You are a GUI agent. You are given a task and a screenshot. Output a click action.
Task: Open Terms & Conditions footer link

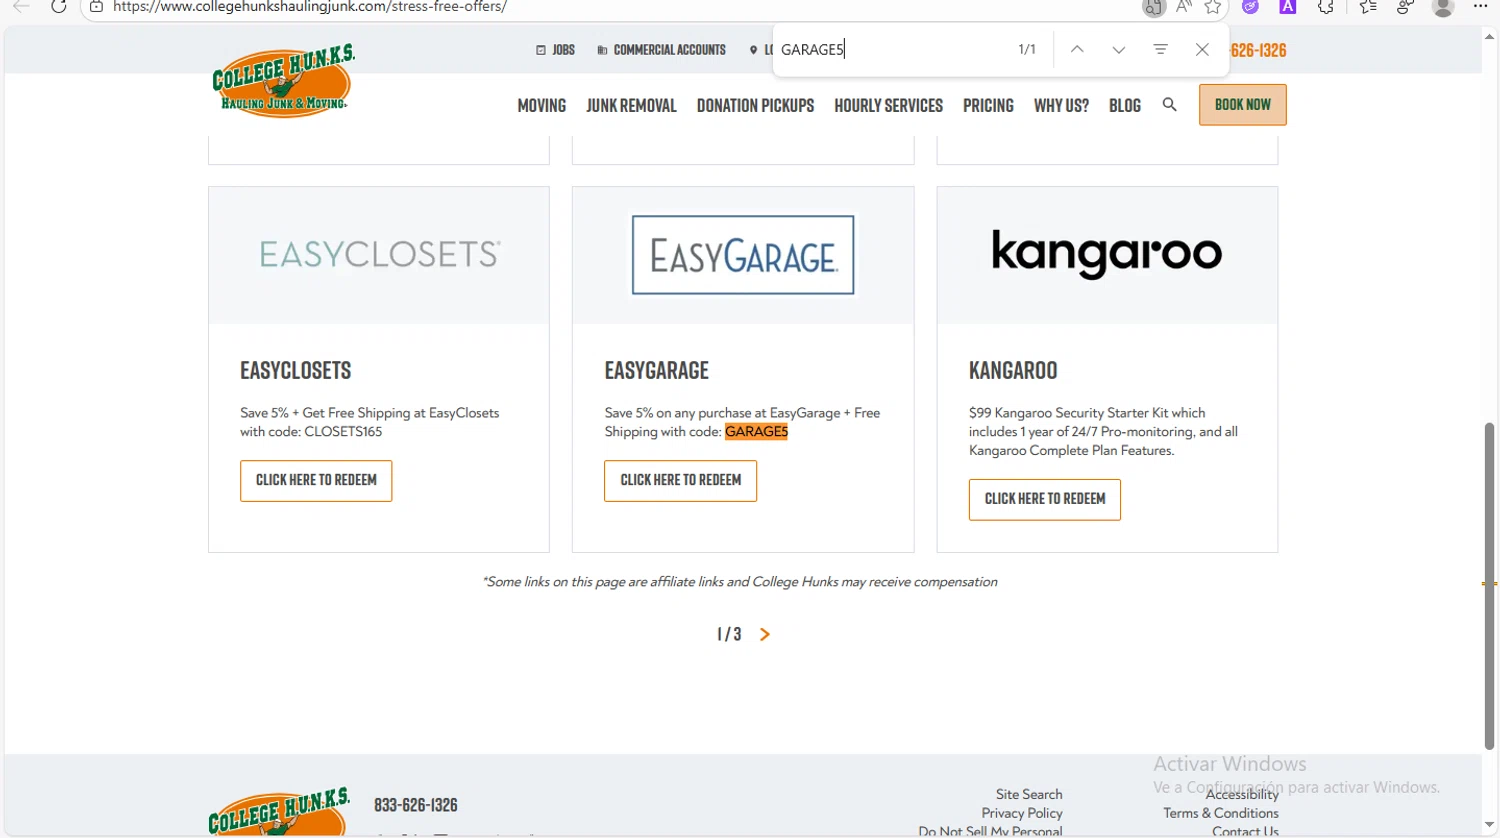(x=1220, y=813)
